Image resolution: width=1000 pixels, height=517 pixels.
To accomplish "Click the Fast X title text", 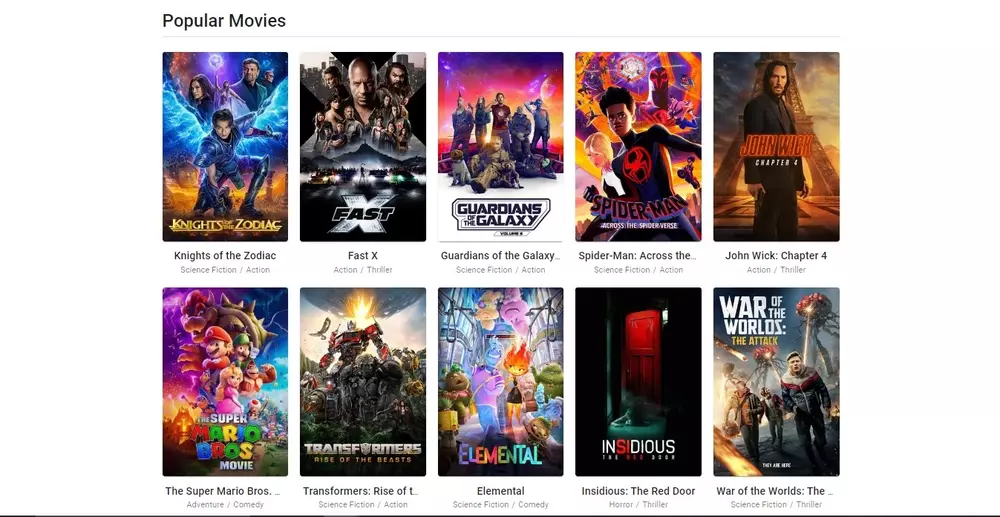I will (x=363, y=256).
